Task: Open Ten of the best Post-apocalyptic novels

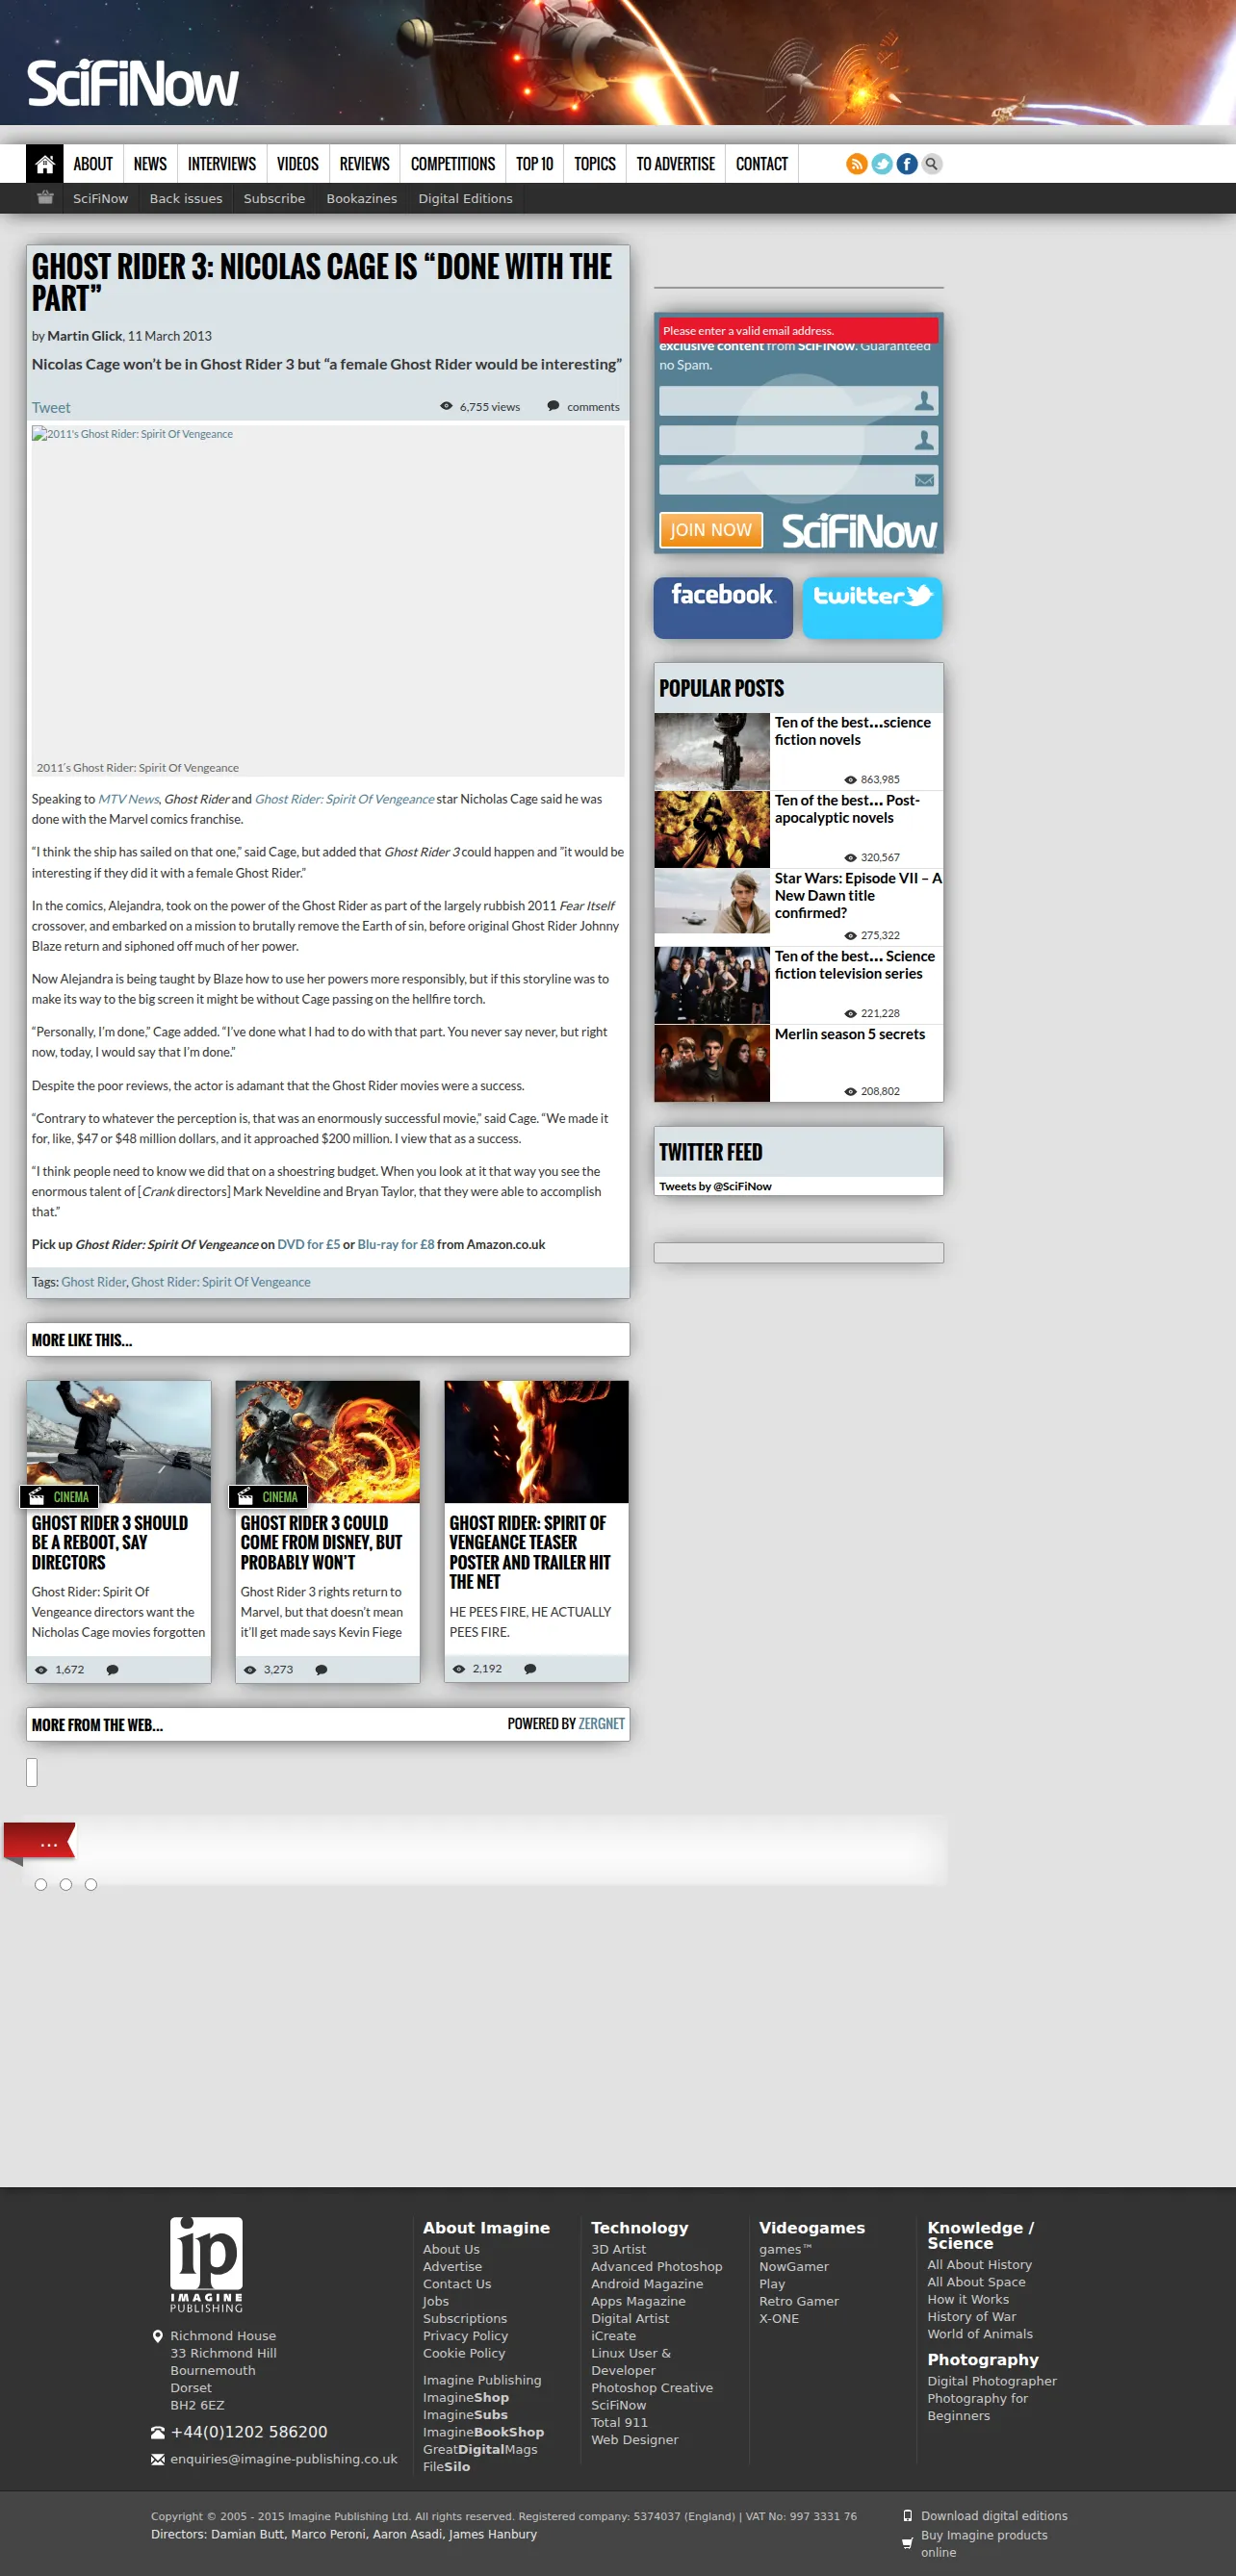Action: pos(847,809)
